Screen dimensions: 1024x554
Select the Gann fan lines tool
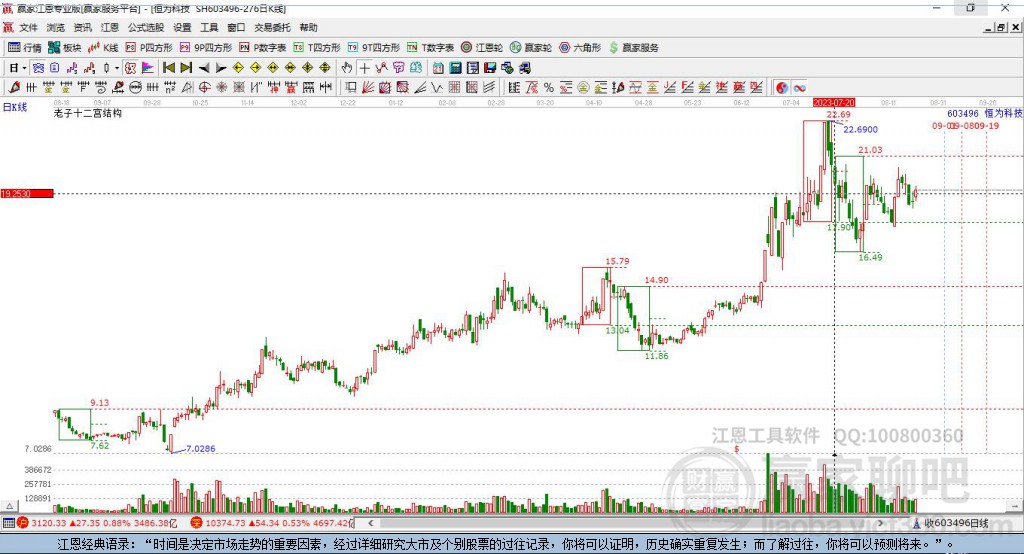coord(368,88)
